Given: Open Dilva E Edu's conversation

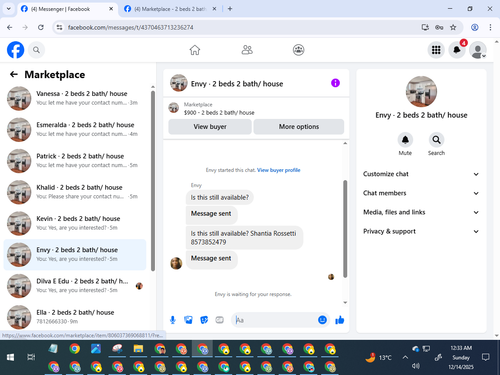Looking at the screenshot, I should [x=75, y=286].
